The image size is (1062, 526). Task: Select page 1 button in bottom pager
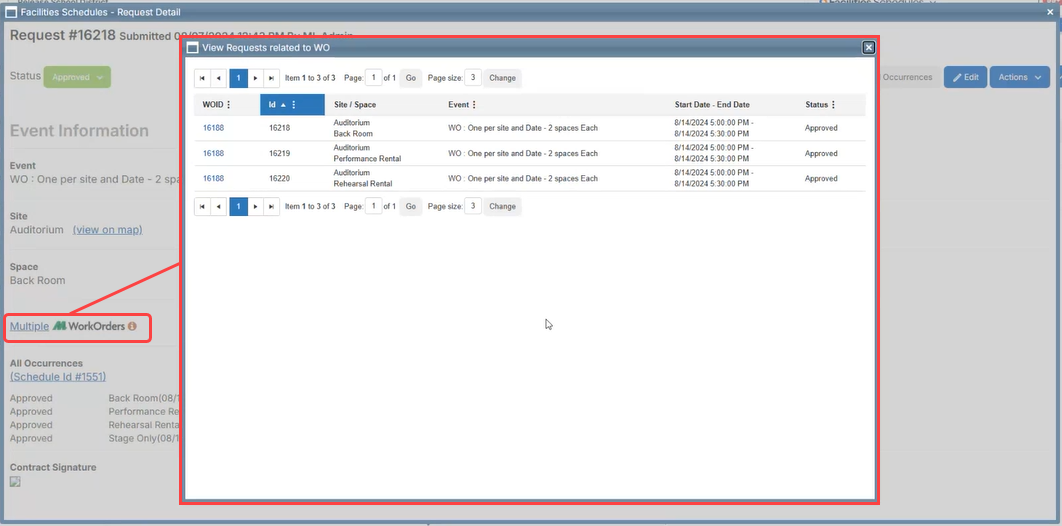pyautogui.click(x=238, y=206)
